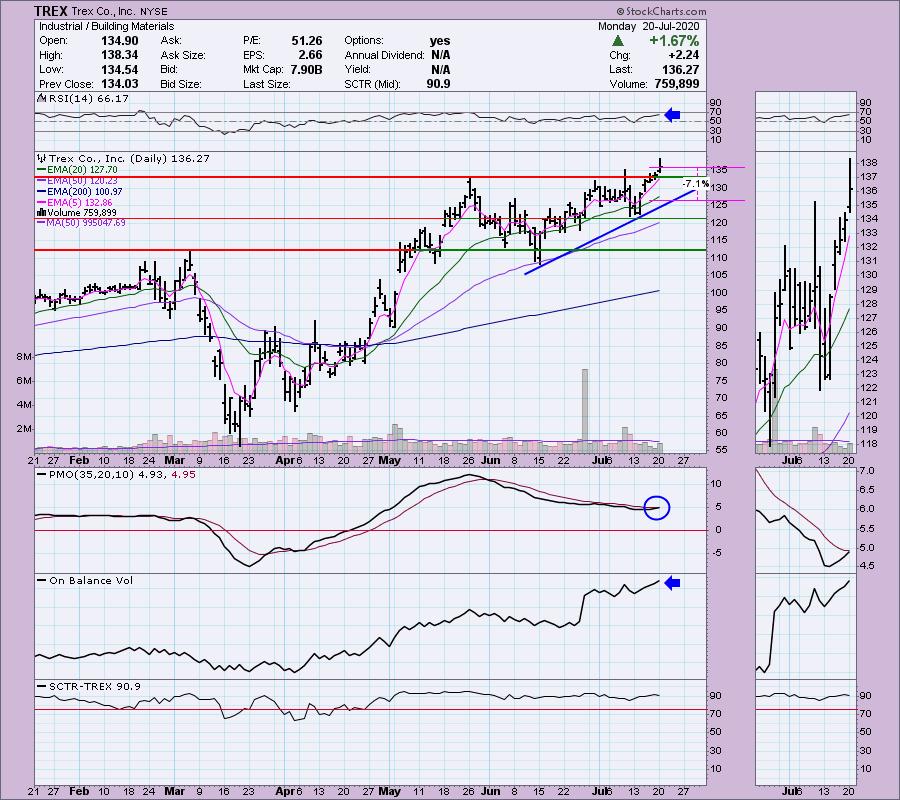This screenshot has width=900, height=800.
Task: Click the 2M volume axis label
Action: tap(24, 429)
